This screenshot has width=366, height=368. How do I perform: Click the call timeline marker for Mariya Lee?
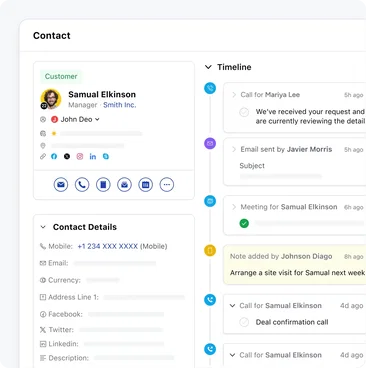tap(210, 88)
